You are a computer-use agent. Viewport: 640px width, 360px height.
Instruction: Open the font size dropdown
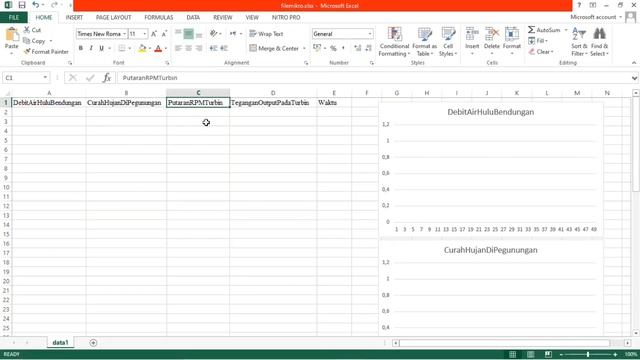coord(145,34)
